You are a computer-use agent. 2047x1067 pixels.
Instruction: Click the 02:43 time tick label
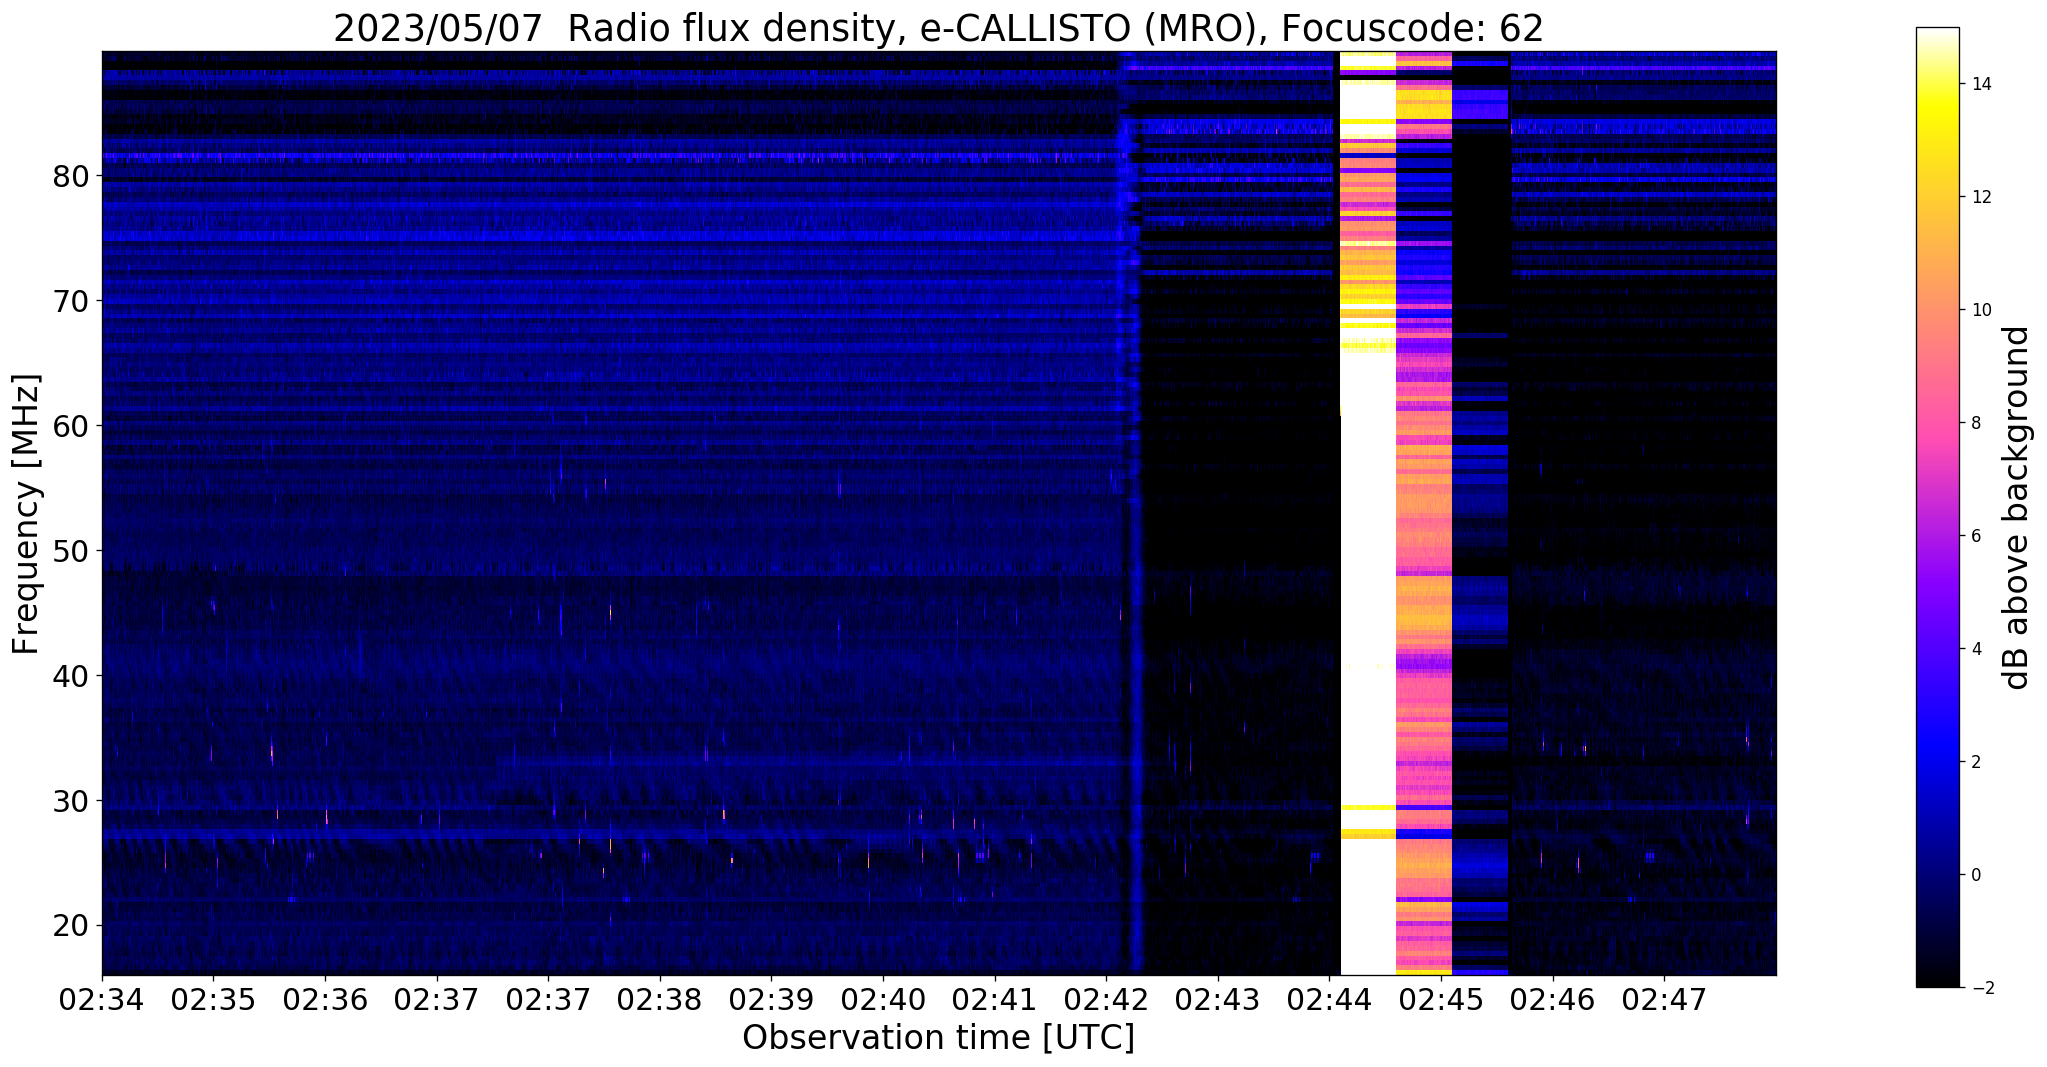pos(1218,998)
